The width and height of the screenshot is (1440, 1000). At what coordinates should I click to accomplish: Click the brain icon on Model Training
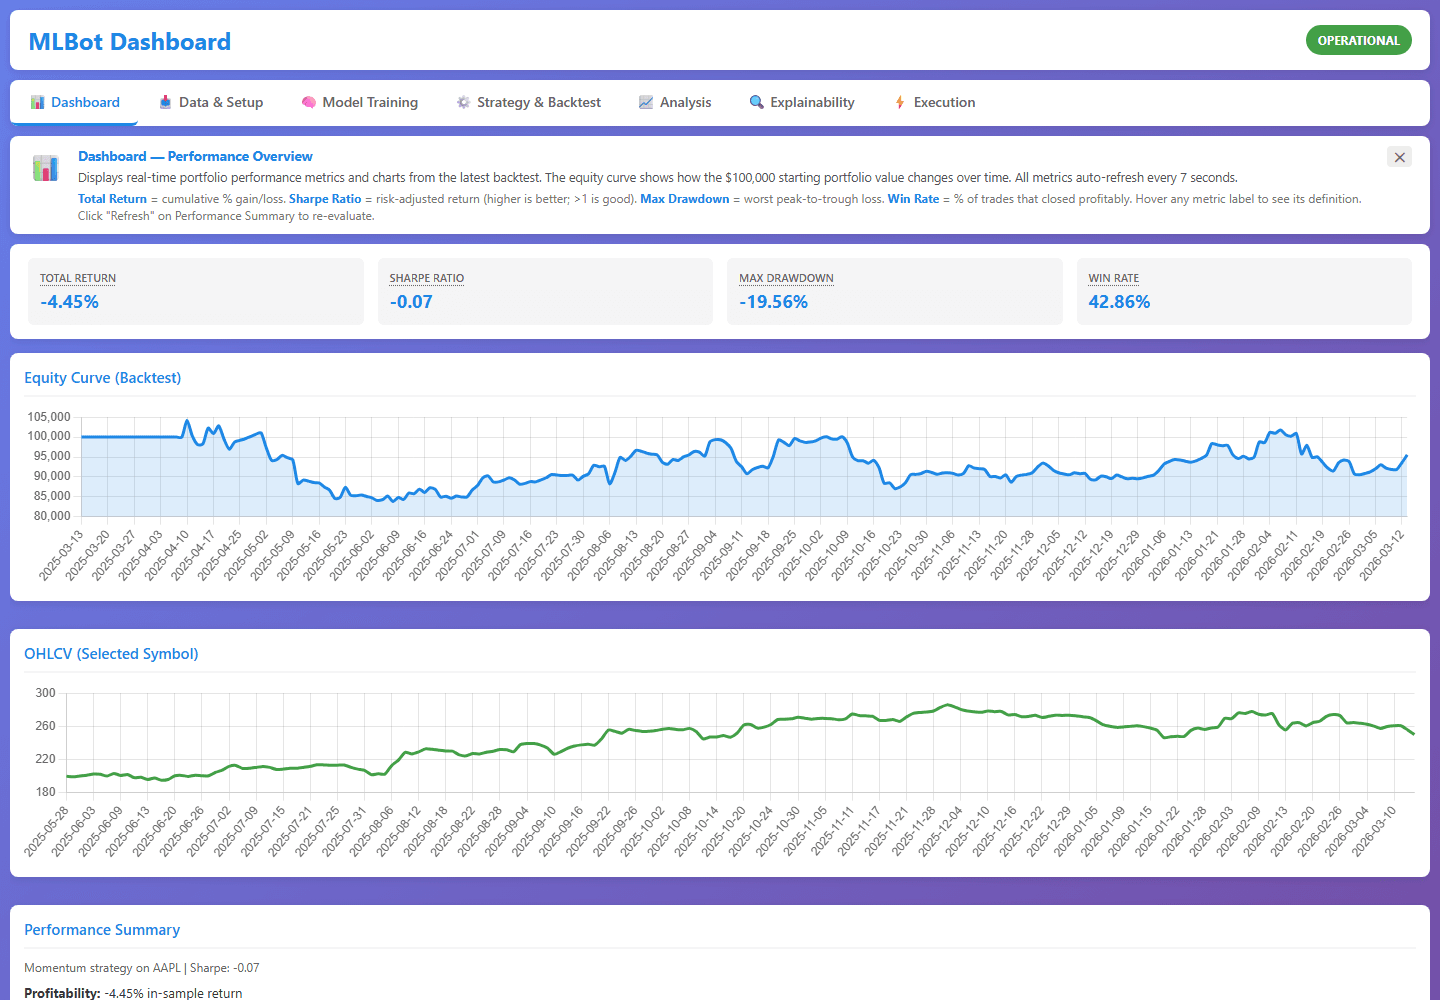tap(309, 102)
